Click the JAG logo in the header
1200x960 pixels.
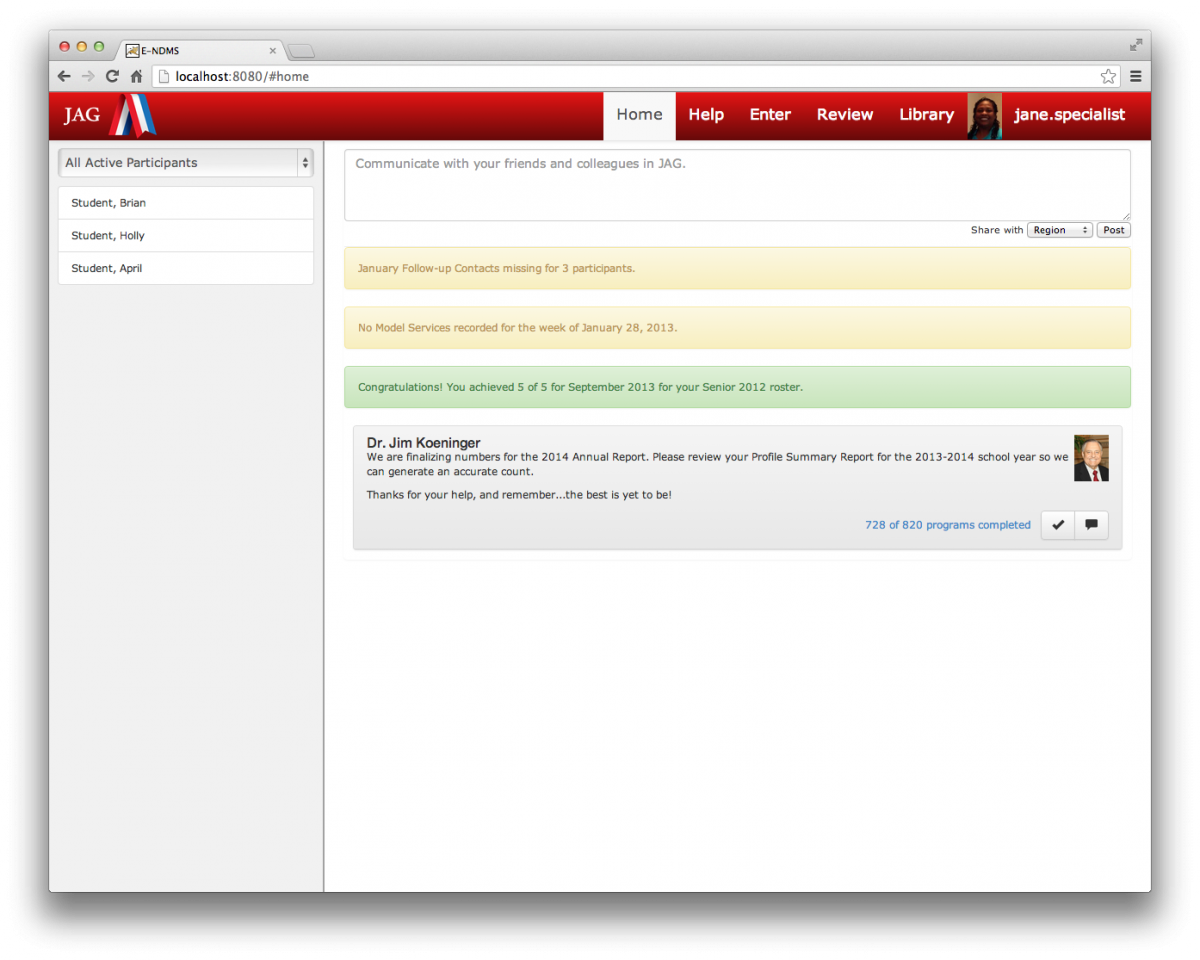tap(109, 115)
